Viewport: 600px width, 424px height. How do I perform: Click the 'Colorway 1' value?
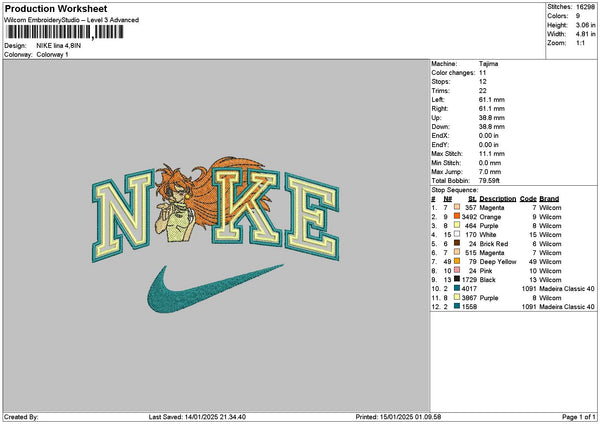click(52, 55)
